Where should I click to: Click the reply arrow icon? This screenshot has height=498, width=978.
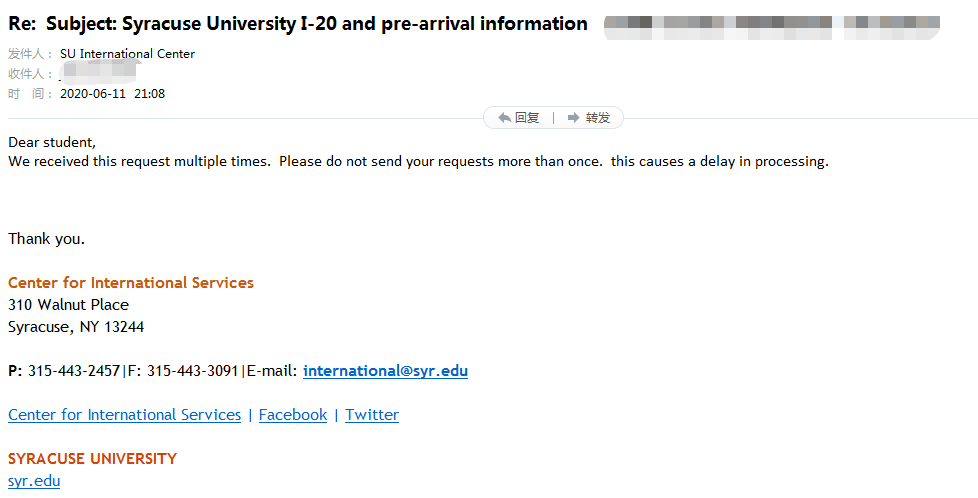point(505,118)
